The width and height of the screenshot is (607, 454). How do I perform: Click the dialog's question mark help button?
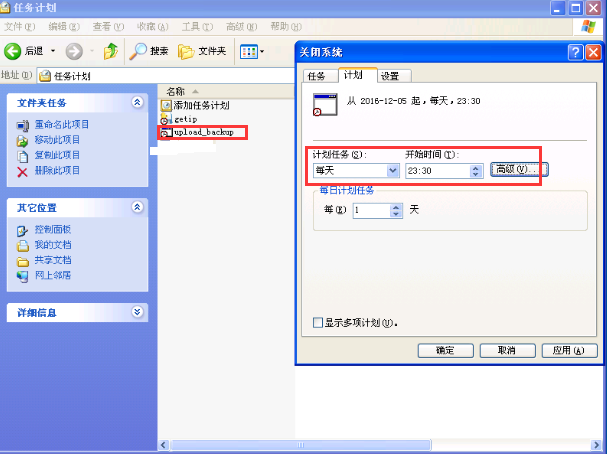tap(575, 52)
